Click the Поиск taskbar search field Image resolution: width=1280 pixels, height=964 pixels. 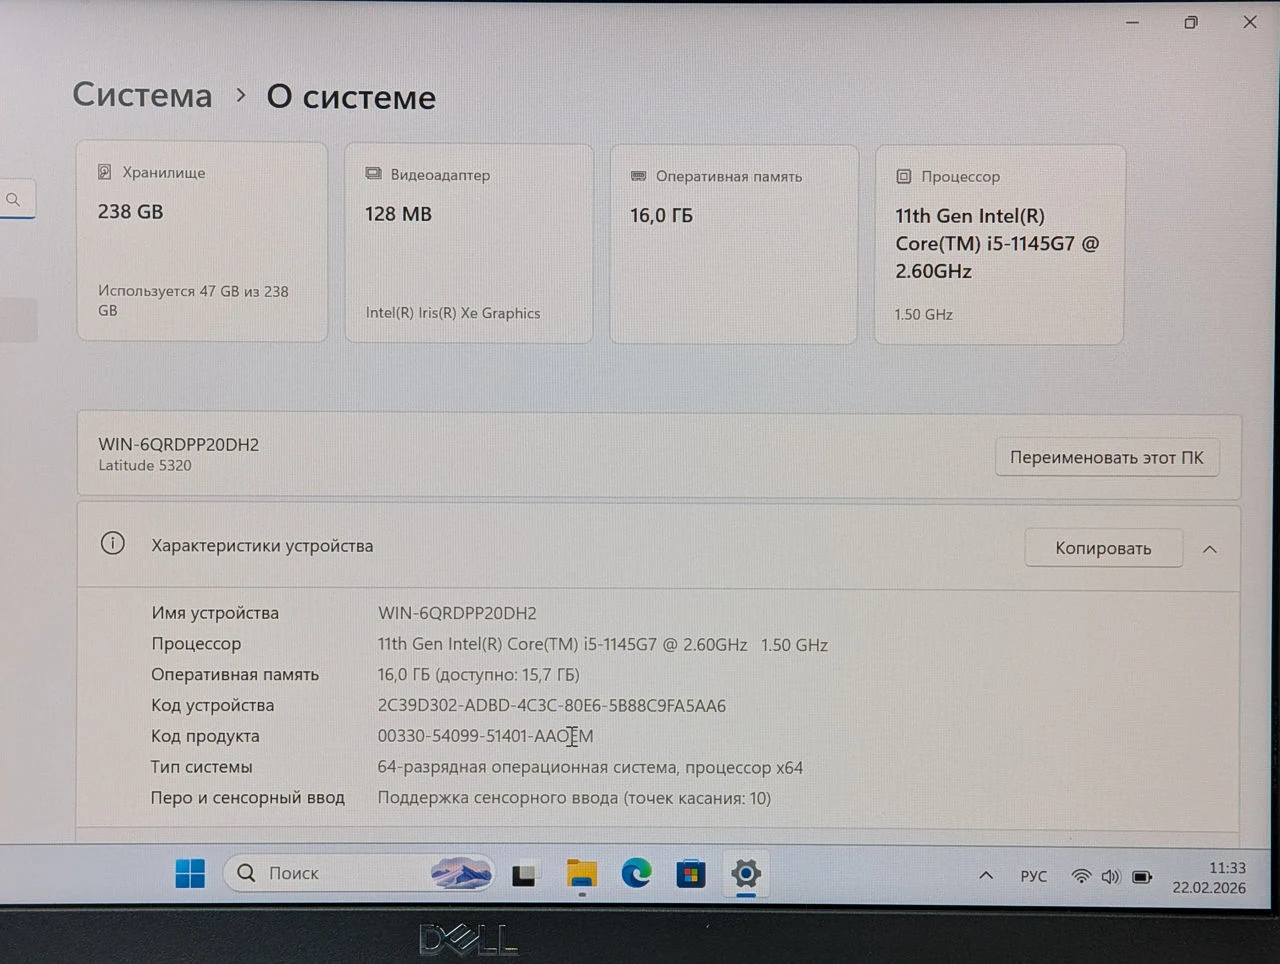[359, 873]
